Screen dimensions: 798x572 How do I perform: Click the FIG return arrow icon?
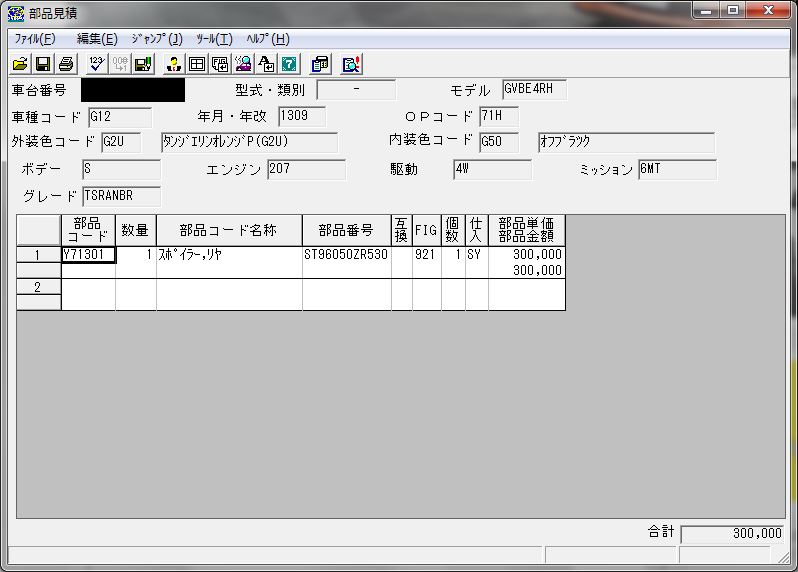(x=220, y=64)
